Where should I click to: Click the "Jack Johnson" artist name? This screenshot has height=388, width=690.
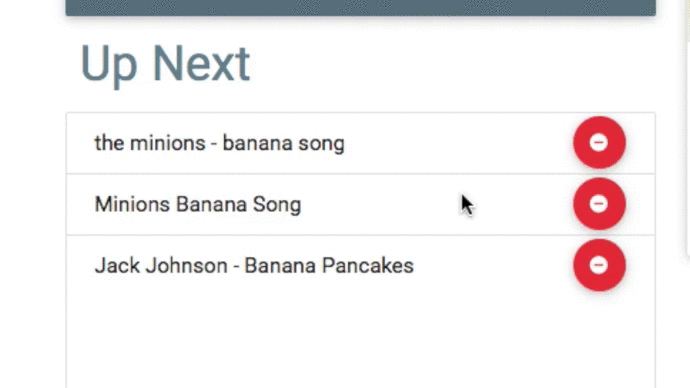161,266
